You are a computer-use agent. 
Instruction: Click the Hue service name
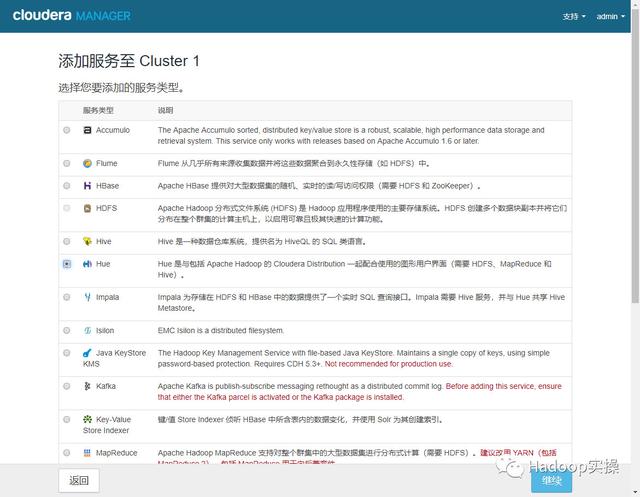pos(103,264)
